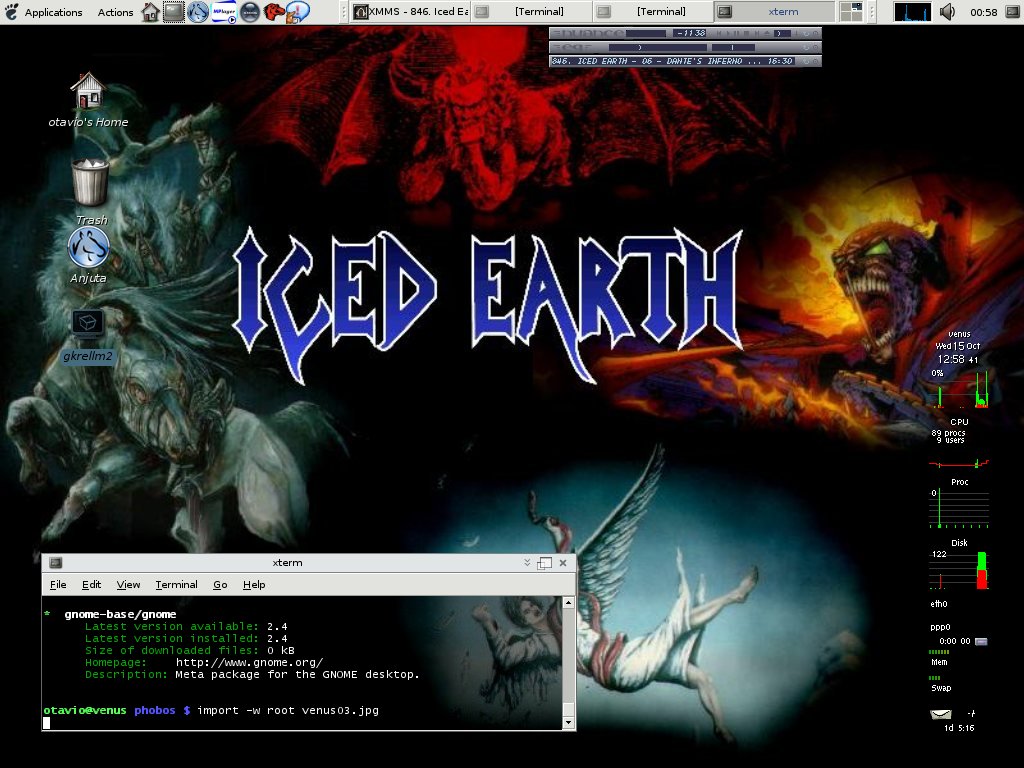Select the Trash desktop icon
The image size is (1024, 768).
click(x=91, y=192)
